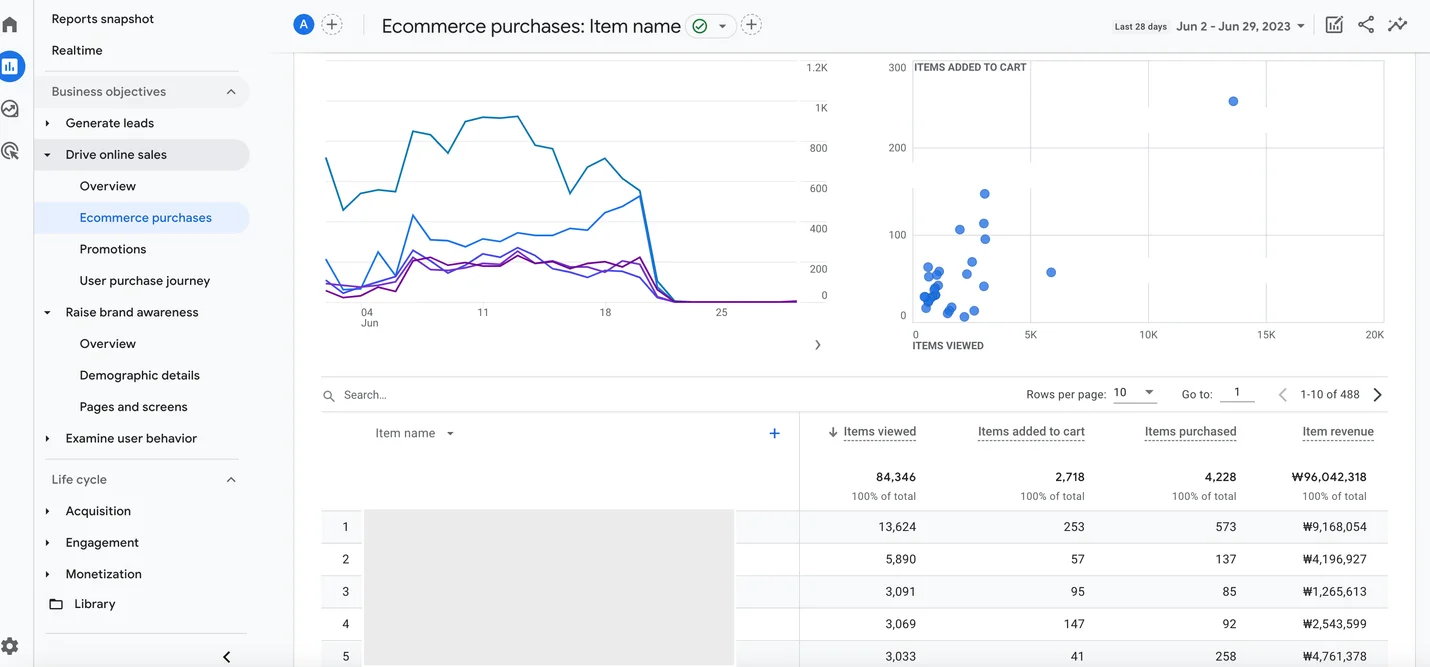Add a new comparison with plus icon
The image size is (1430, 667).
coord(332,25)
